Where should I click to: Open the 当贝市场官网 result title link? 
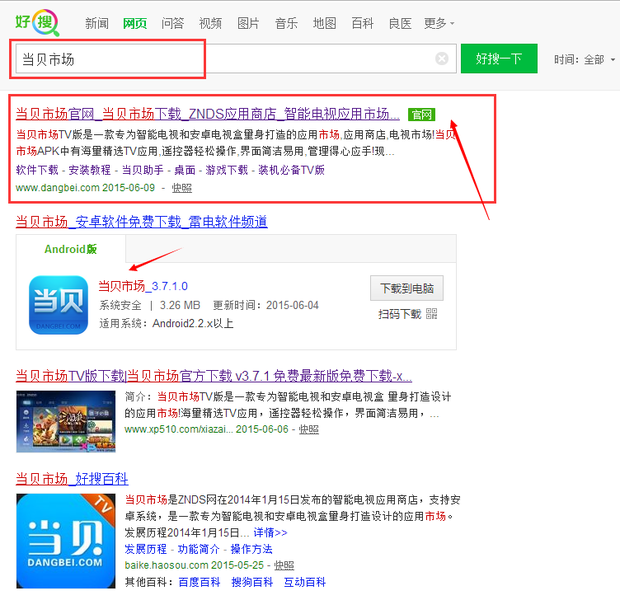coord(208,114)
